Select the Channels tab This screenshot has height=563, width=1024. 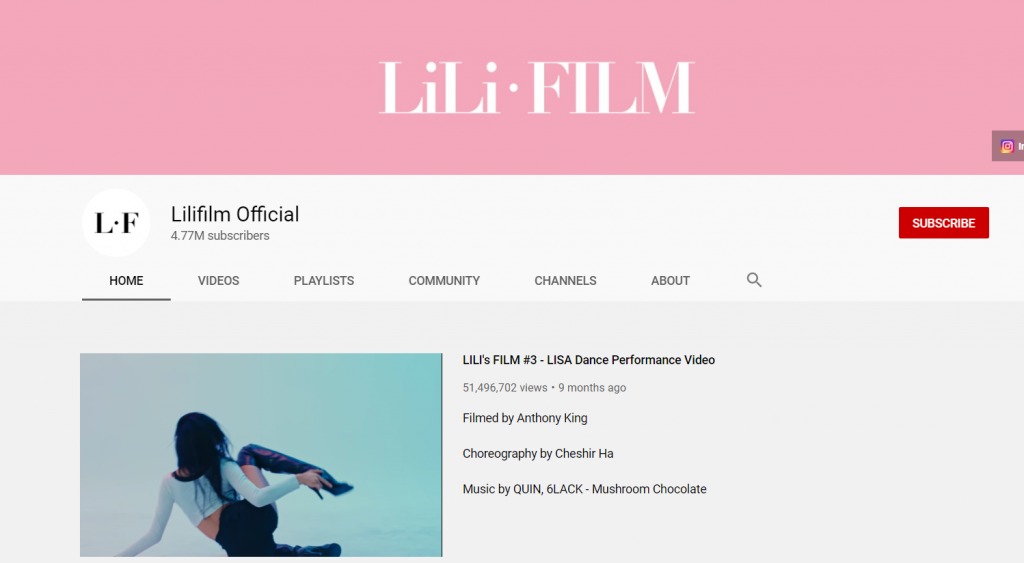(565, 281)
